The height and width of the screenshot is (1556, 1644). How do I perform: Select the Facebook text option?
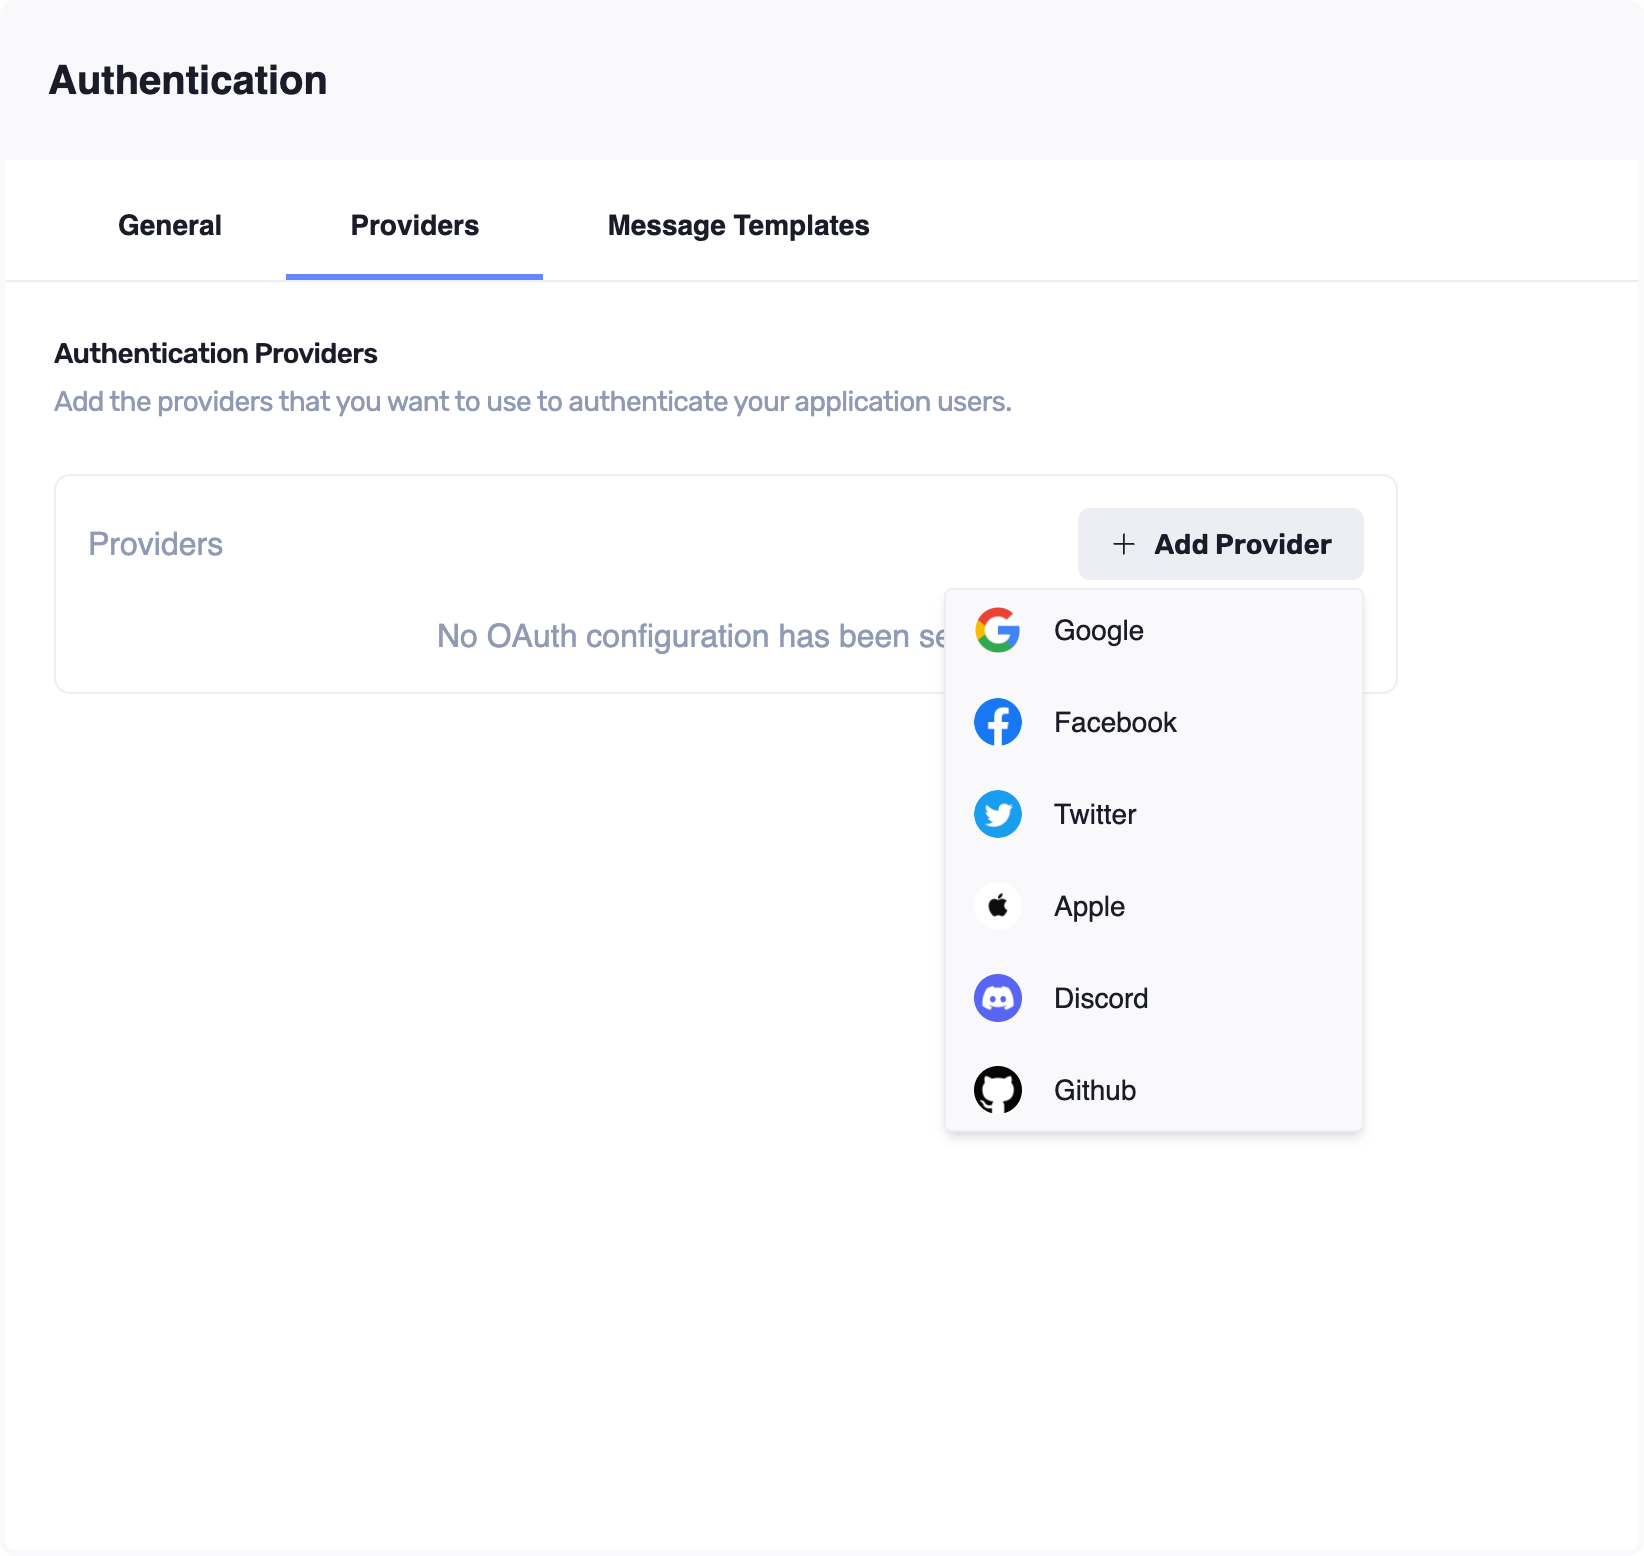[1115, 723]
